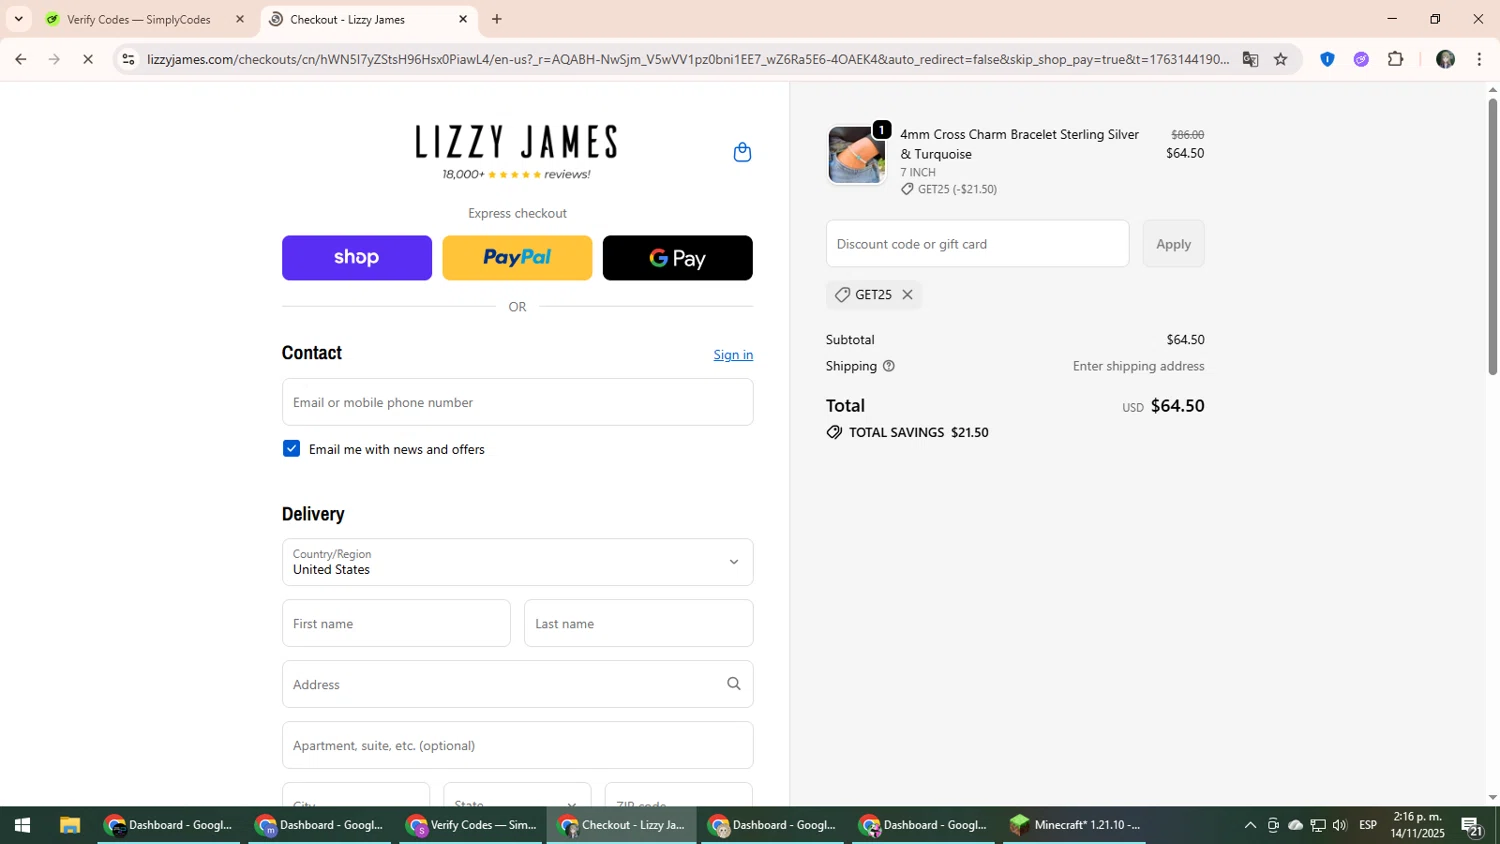Open the volume speaker tray icon
This screenshot has width=1500, height=844.
pyautogui.click(x=1340, y=825)
